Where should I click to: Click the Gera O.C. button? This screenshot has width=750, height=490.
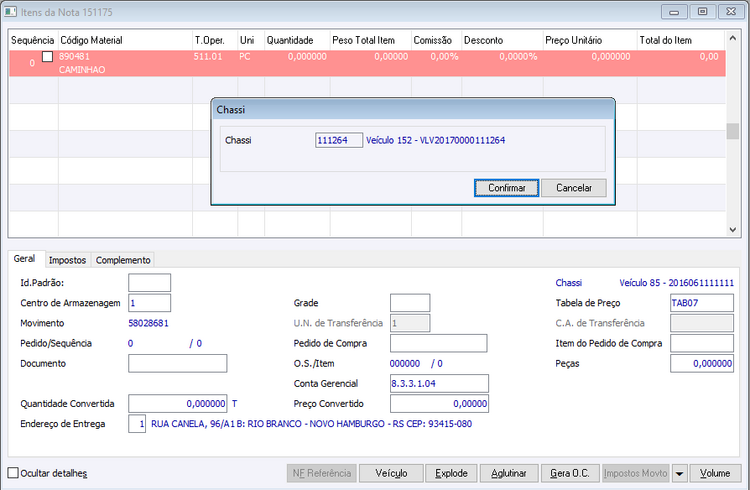click(x=570, y=473)
